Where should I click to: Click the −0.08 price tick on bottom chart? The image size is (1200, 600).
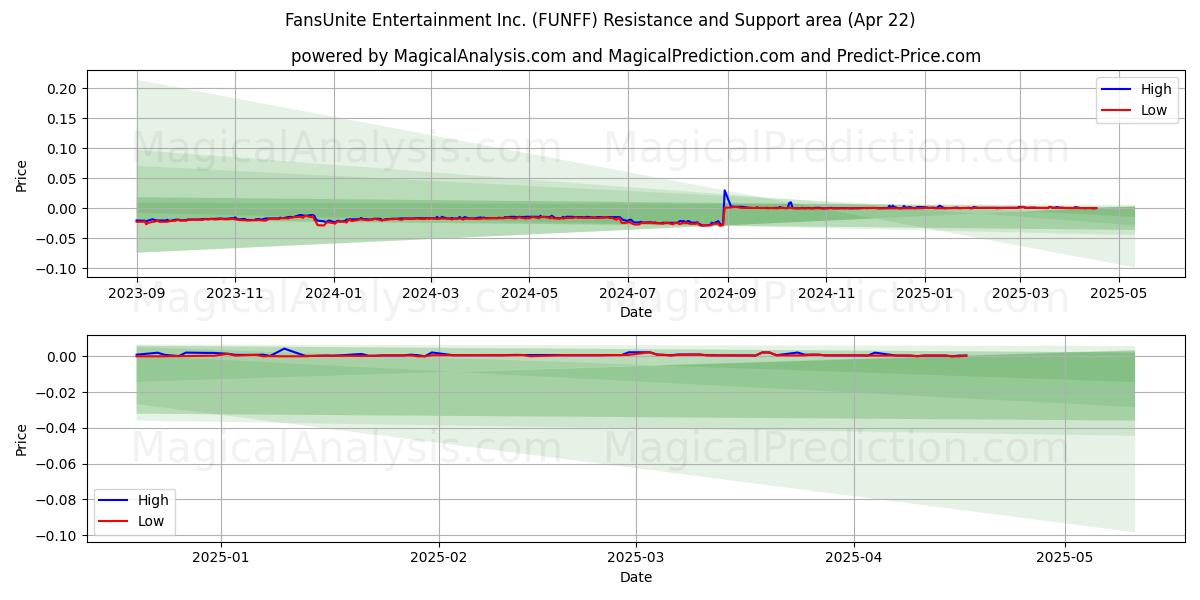(56, 500)
